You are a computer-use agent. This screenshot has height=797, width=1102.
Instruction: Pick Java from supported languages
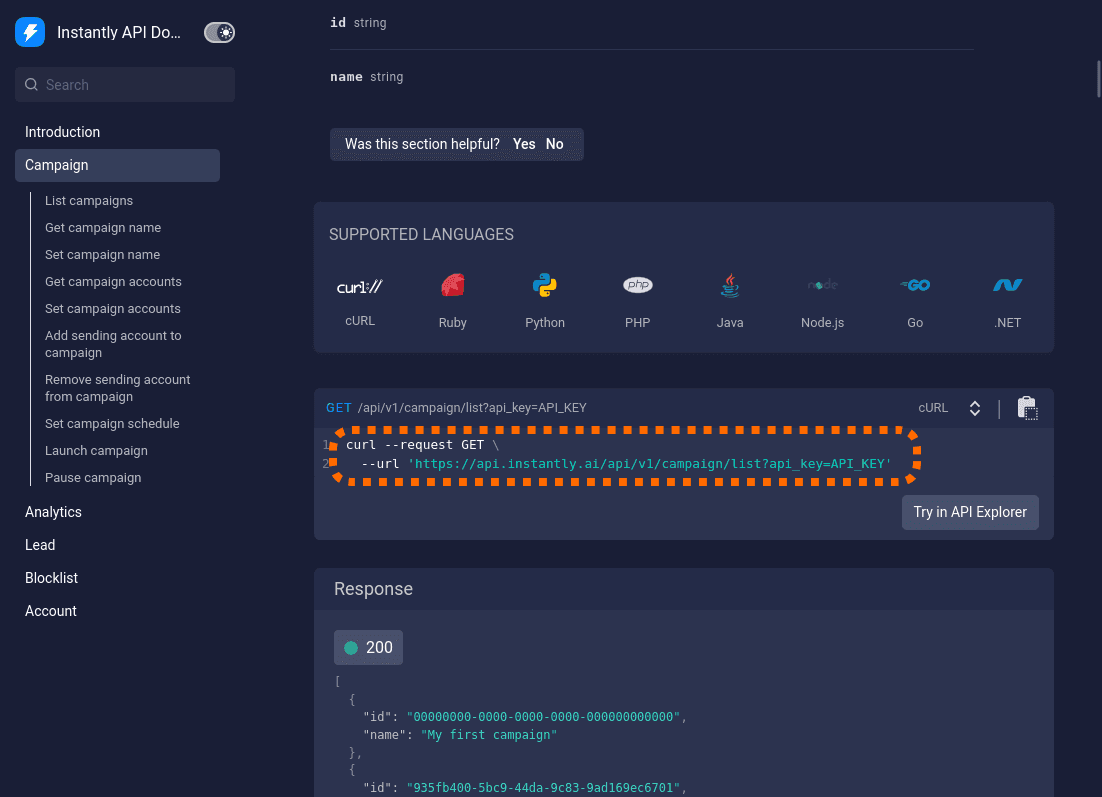coord(730,297)
